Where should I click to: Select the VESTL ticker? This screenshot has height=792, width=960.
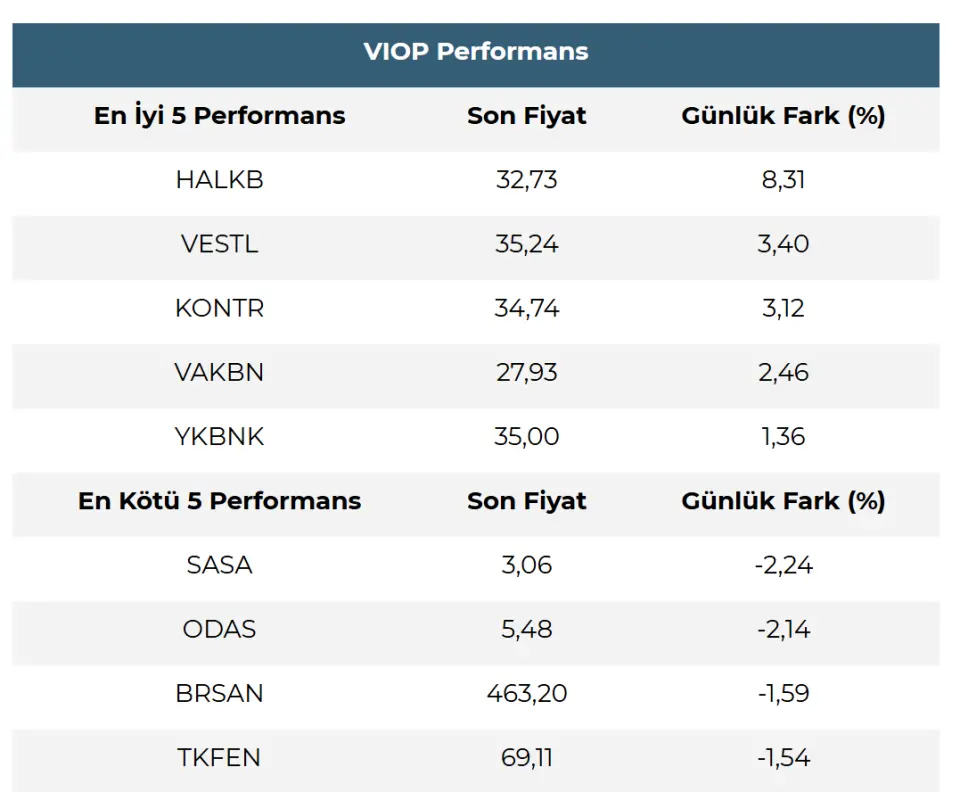(x=219, y=244)
